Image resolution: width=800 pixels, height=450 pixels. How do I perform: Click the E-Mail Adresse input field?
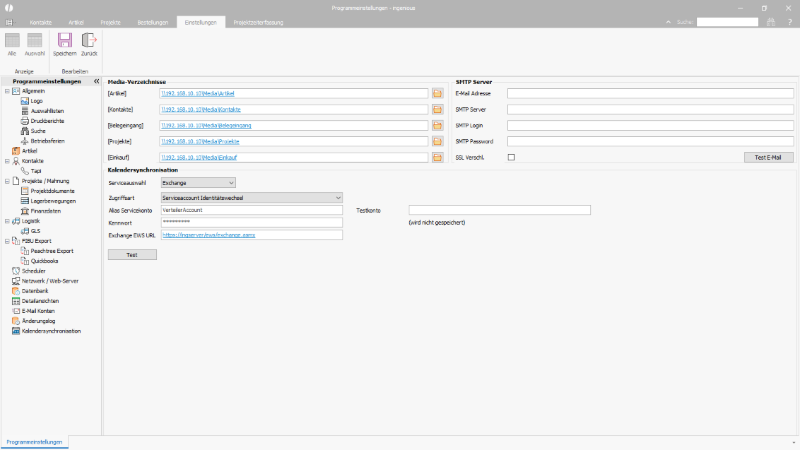(650, 93)
